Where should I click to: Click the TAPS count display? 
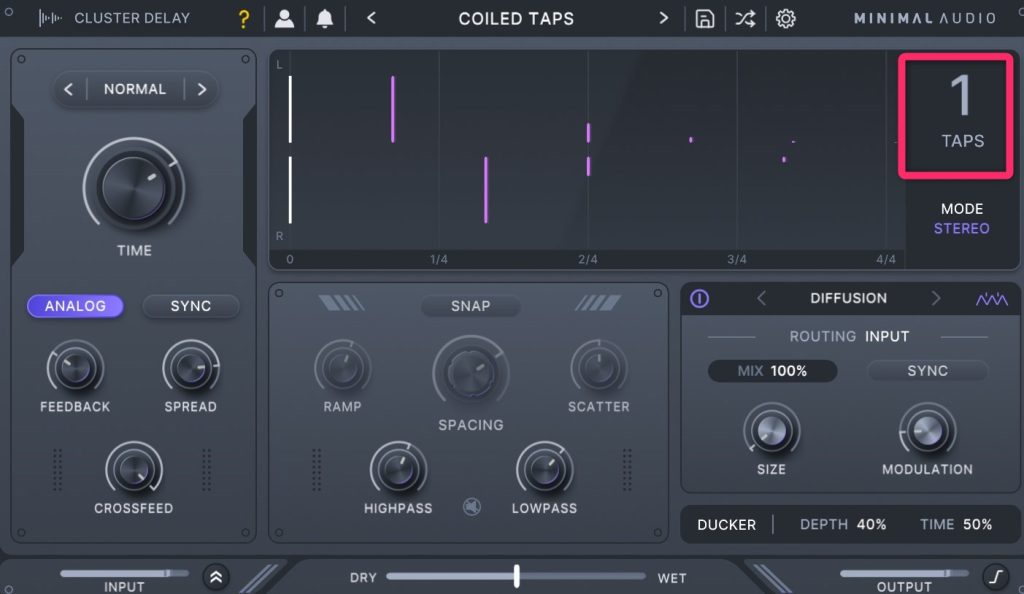(x=961, y=116)
